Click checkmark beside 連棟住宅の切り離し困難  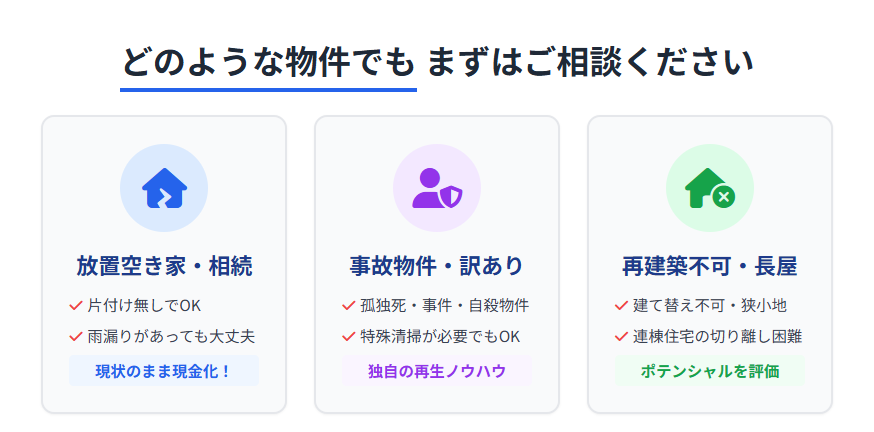(621, 337)
